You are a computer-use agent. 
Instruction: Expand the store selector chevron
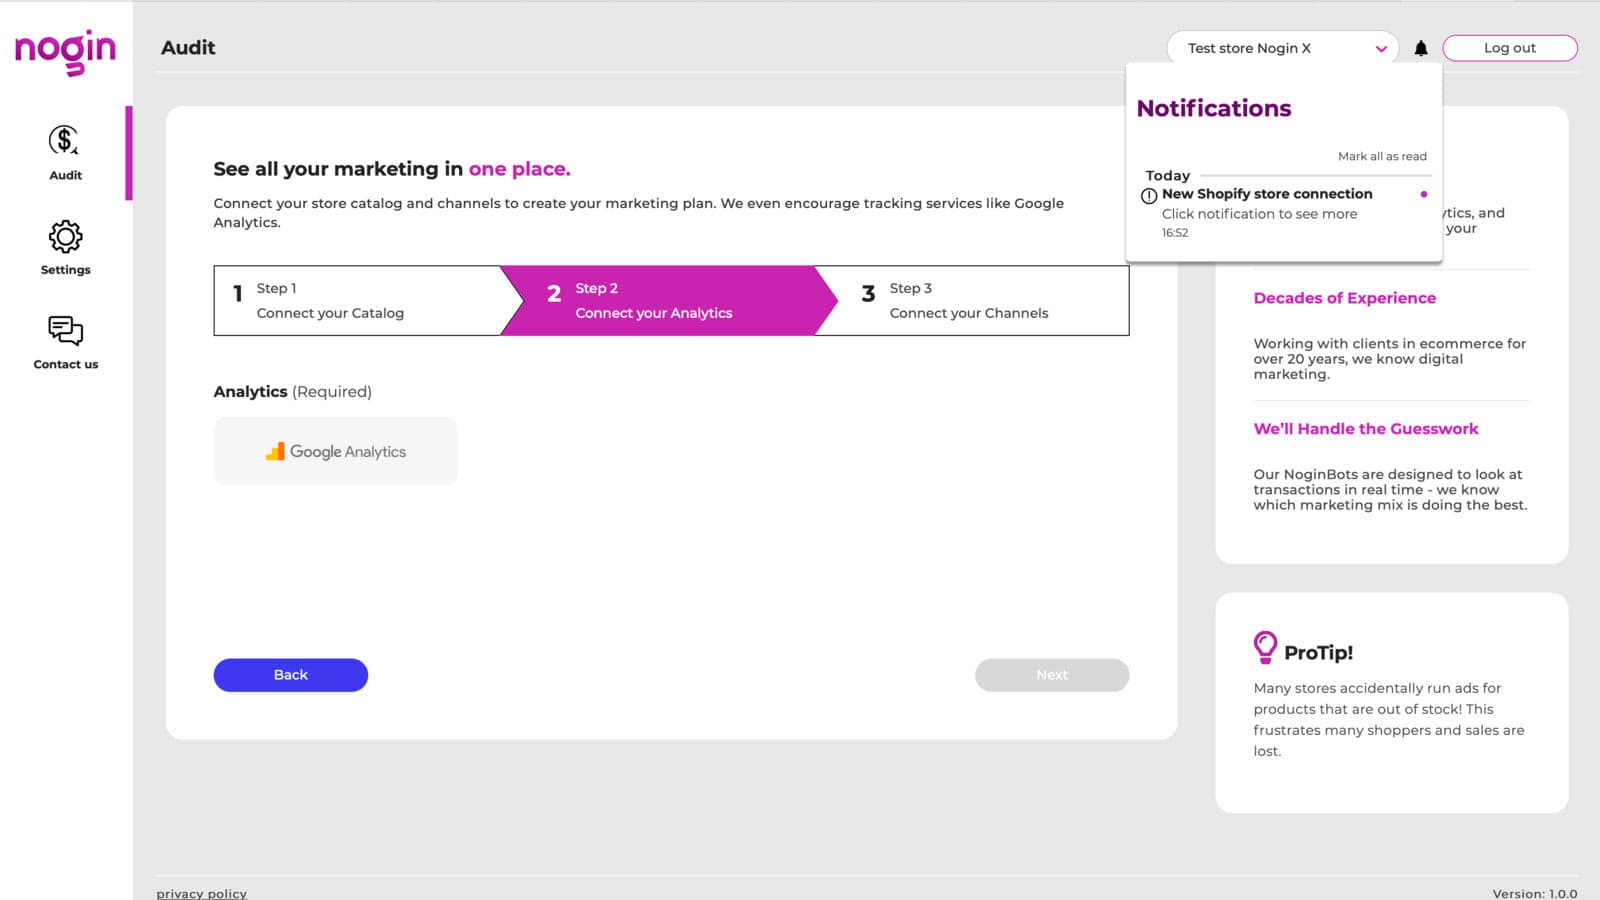pos(1382,47)
